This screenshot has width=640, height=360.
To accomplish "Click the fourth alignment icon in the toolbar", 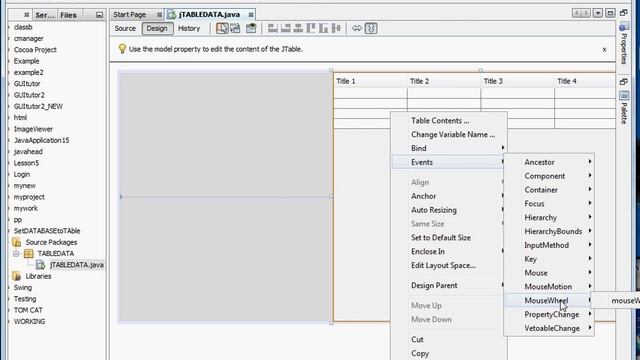I will click(311, 28).
